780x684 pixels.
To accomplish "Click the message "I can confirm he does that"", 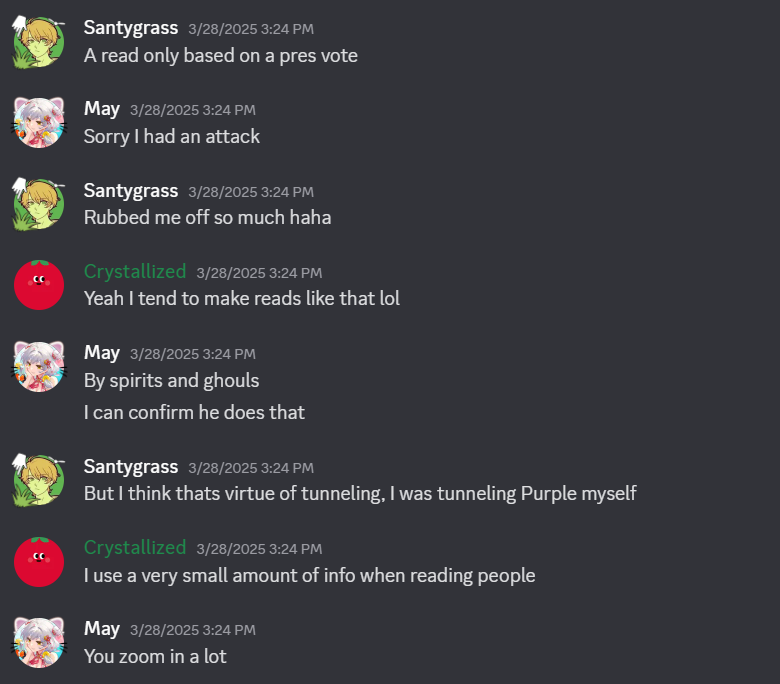I will (x=194, y=412).
